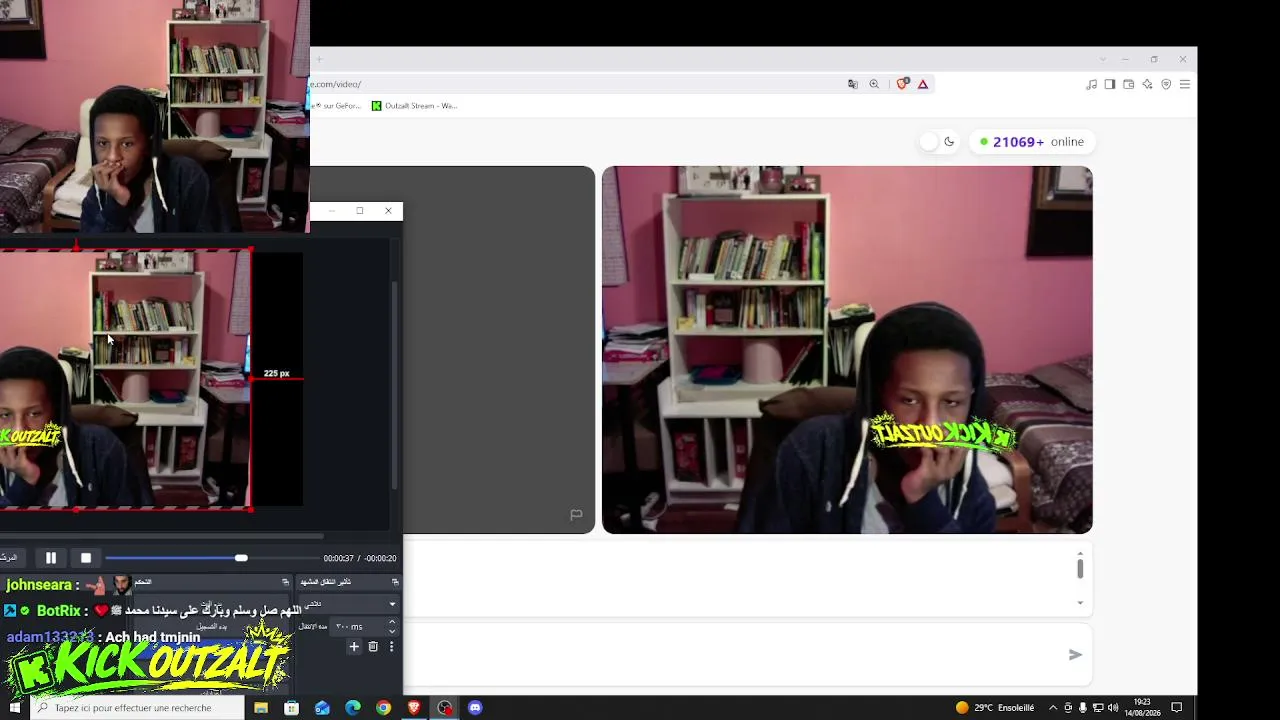Open the Windows notification center
1280x720 pixels.
click(1177, 708)
